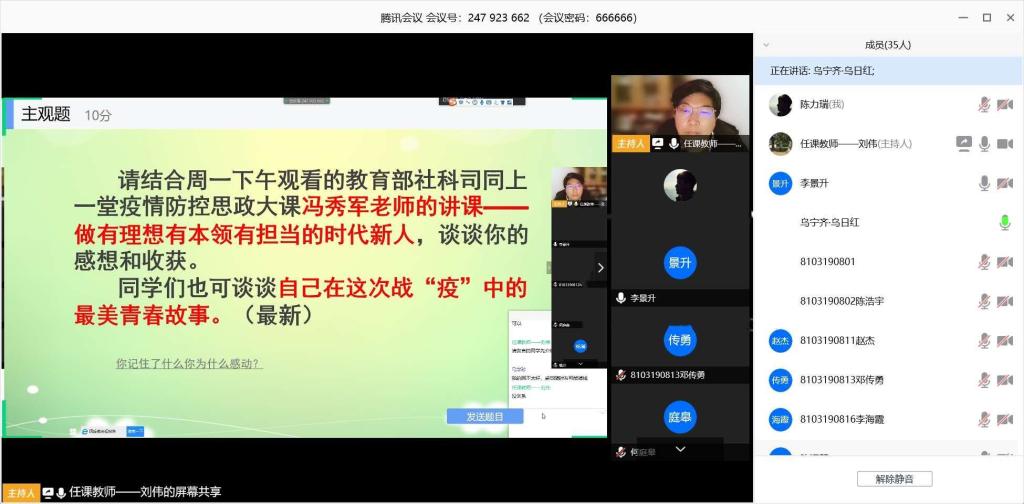Screen dimensions: 1024x504
Task: Toggle the camera for 8103190816李海霞
Action: click(x=1005, y=419)
